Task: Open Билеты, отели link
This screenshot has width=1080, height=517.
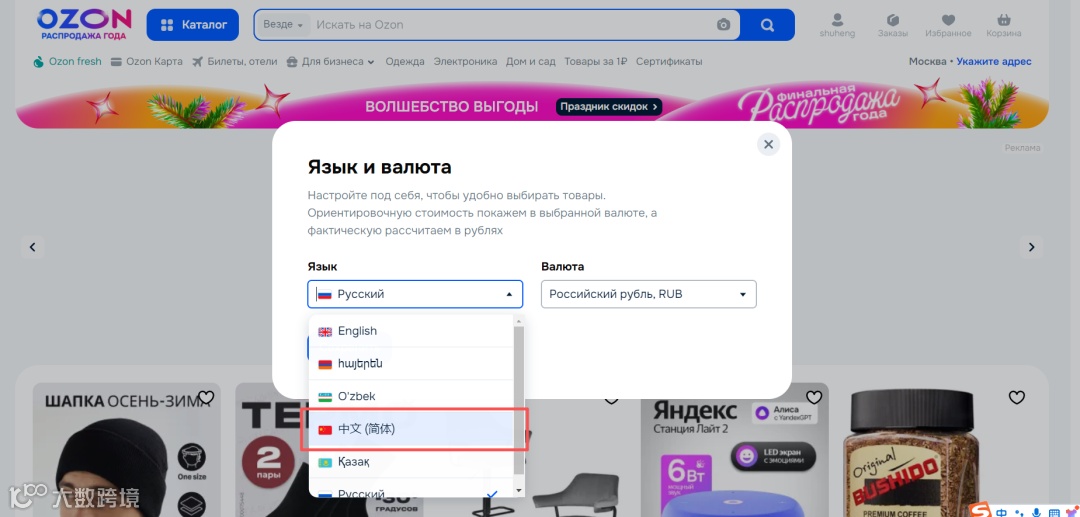Action: (235, 61)
